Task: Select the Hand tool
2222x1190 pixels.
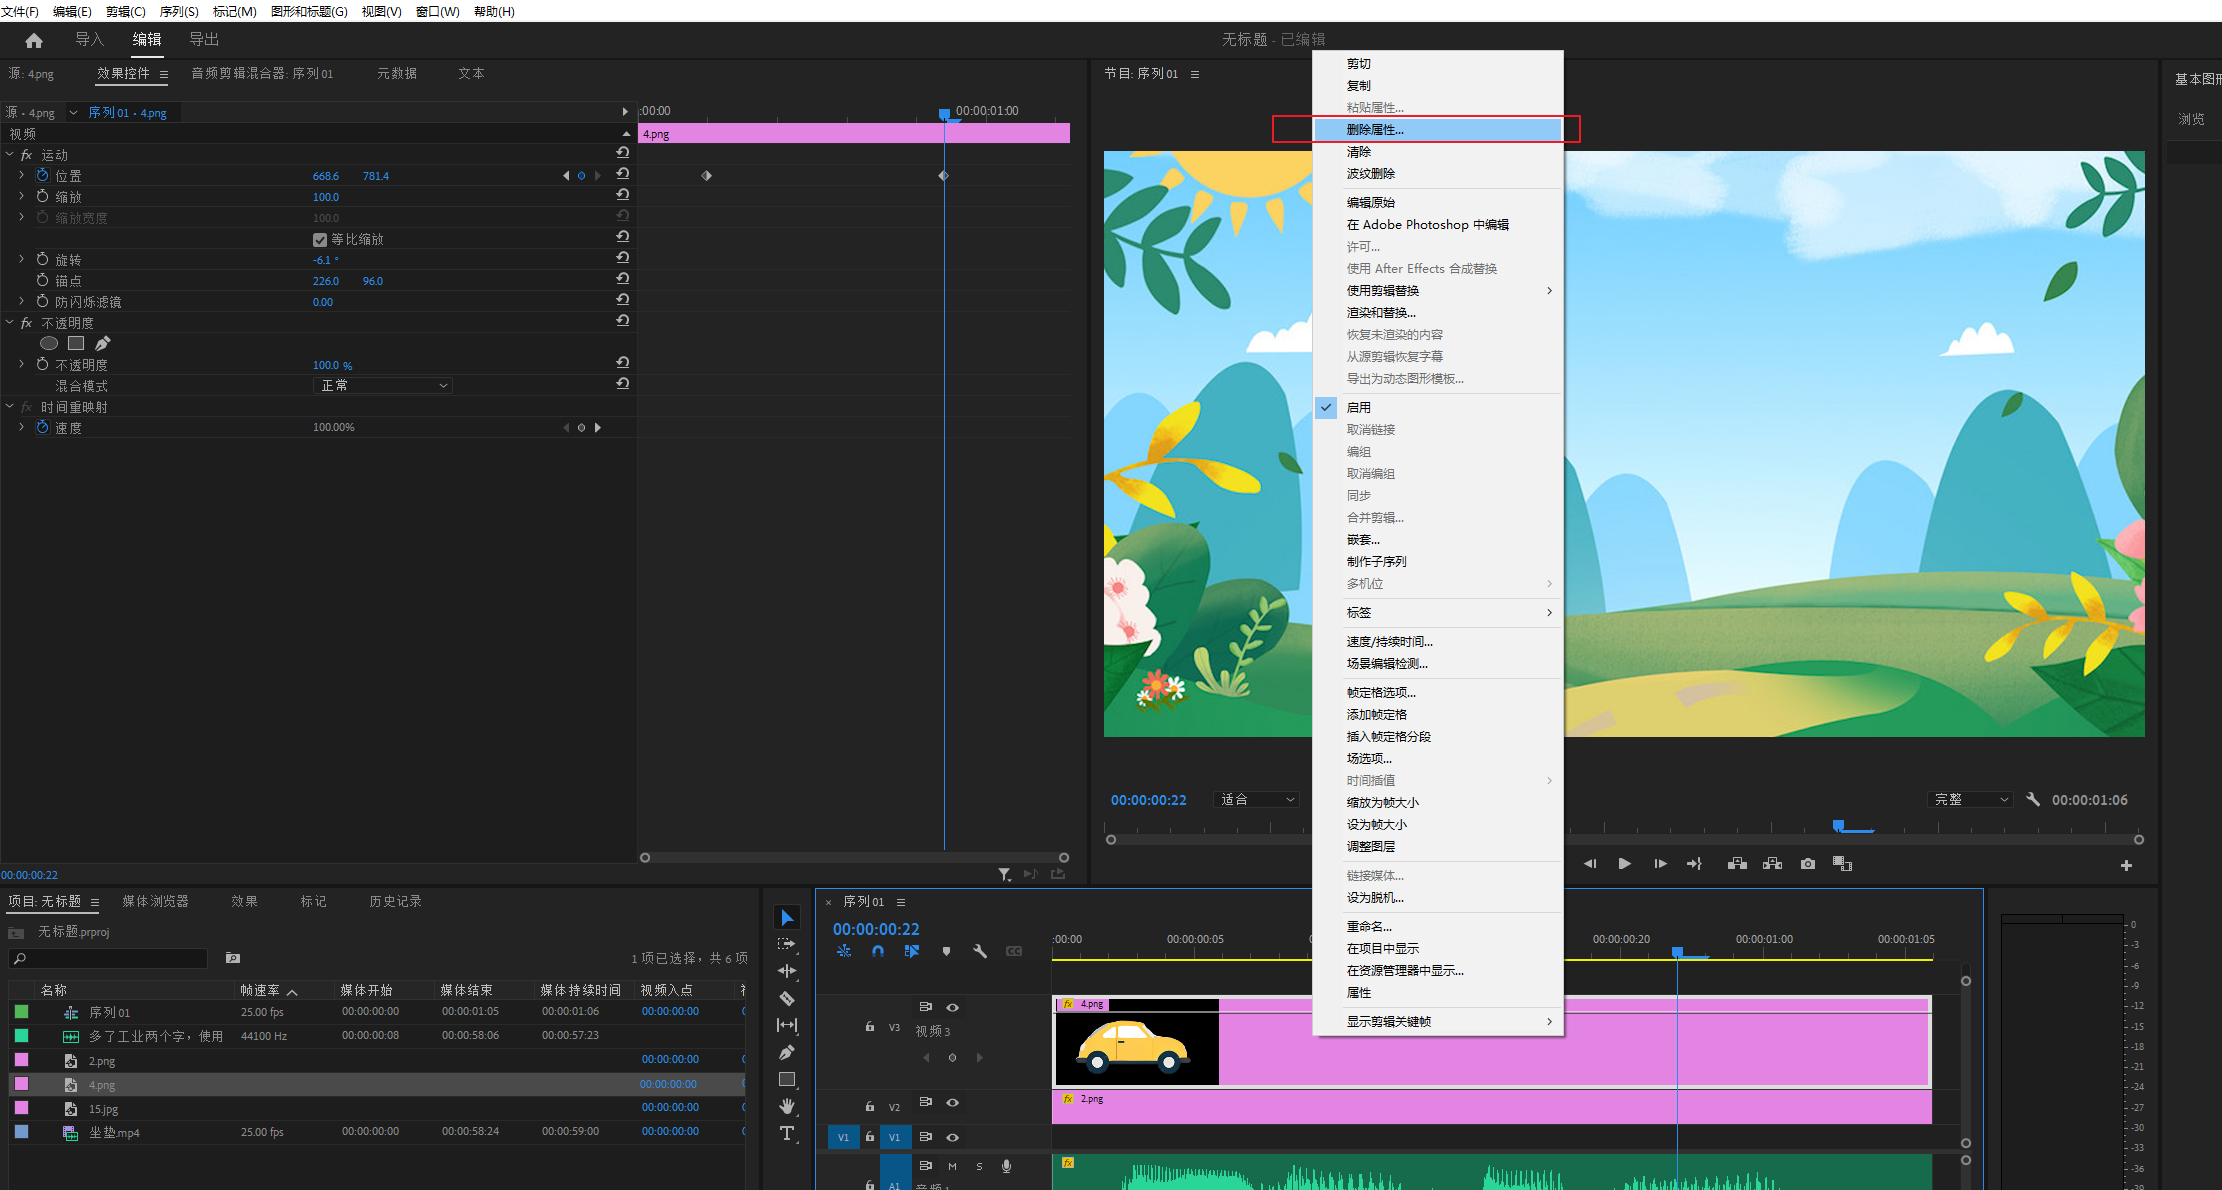Action: [x=787, y=1106]
